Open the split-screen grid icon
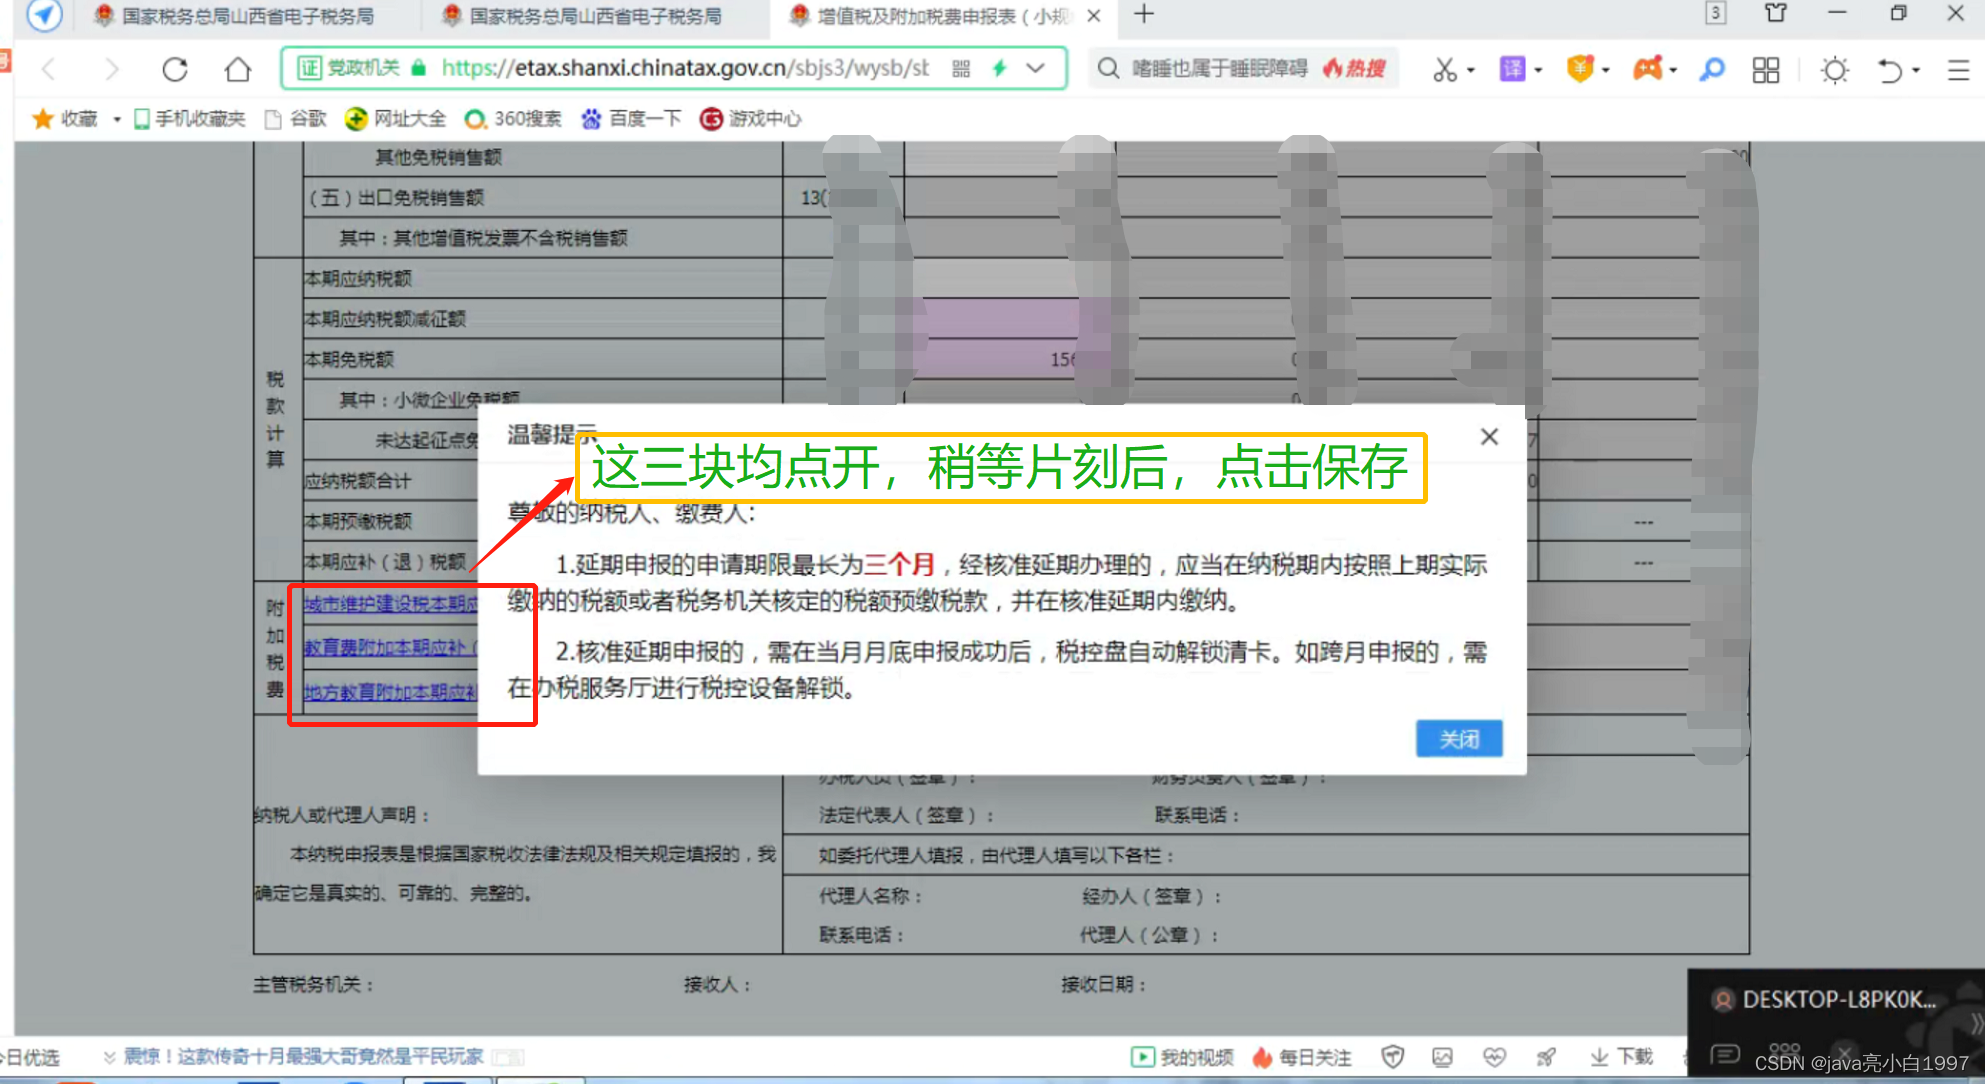The width and height of the screenshot is (1985, 1084). click(1765, 69)
